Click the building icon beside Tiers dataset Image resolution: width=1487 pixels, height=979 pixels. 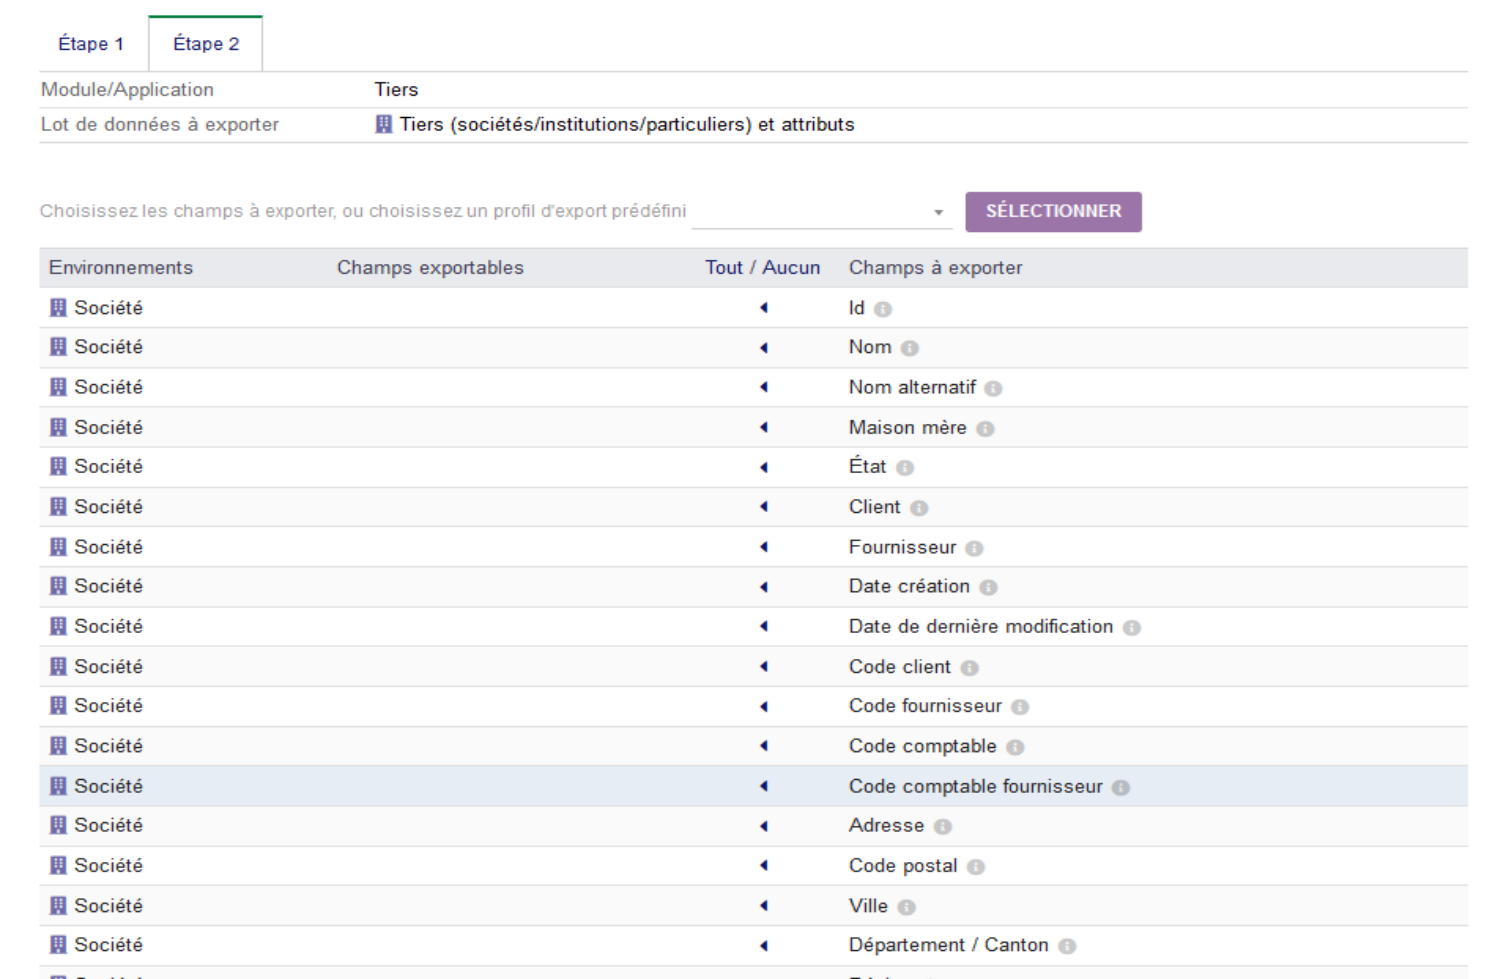pyautogui.click(x=384, y=124)
